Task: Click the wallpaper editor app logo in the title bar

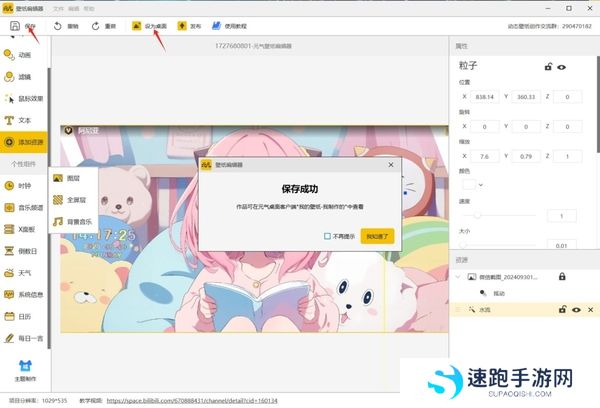Action: point(8,8)
